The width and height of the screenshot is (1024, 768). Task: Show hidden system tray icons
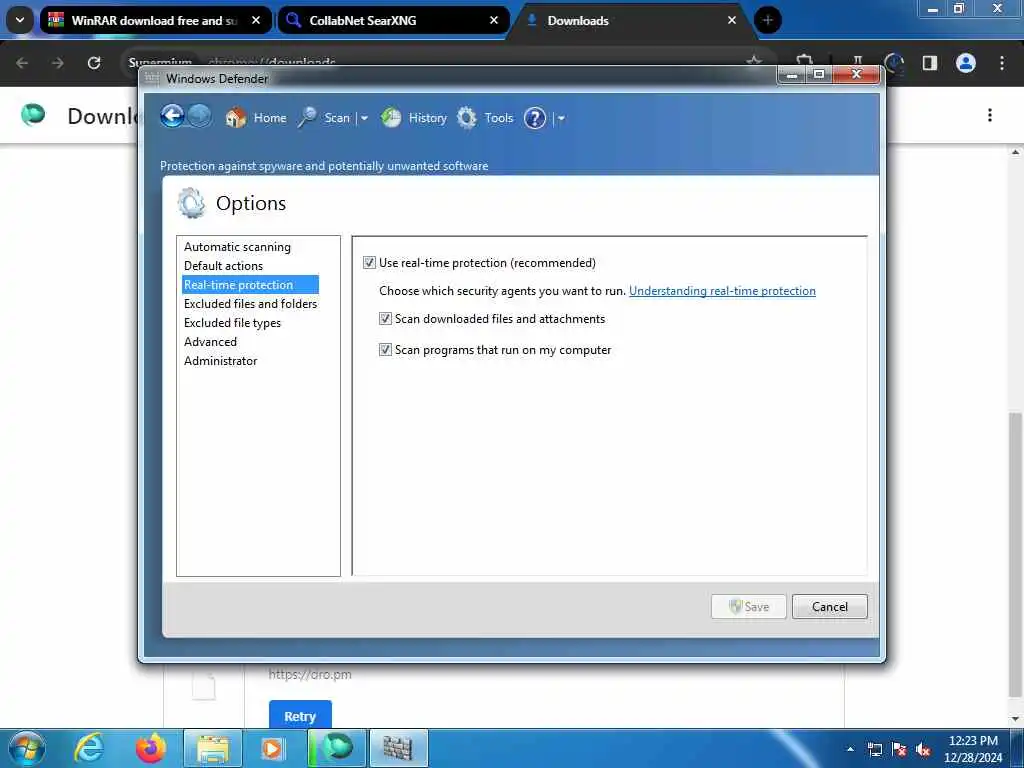click(850, 749)
